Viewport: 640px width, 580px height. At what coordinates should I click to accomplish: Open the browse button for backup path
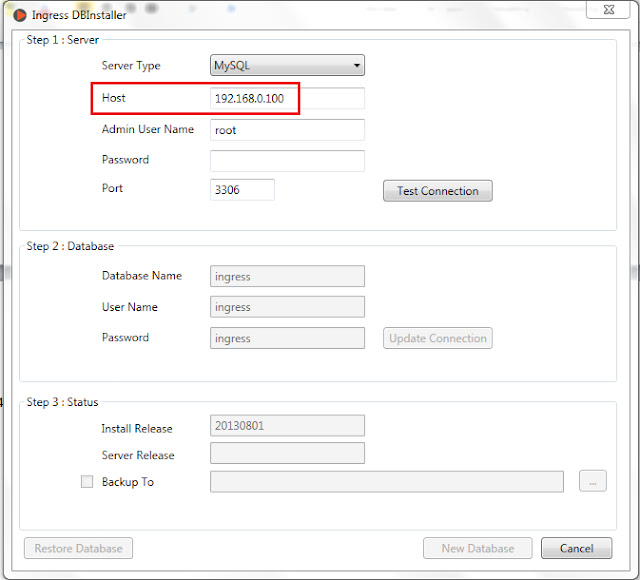point(593,481)
